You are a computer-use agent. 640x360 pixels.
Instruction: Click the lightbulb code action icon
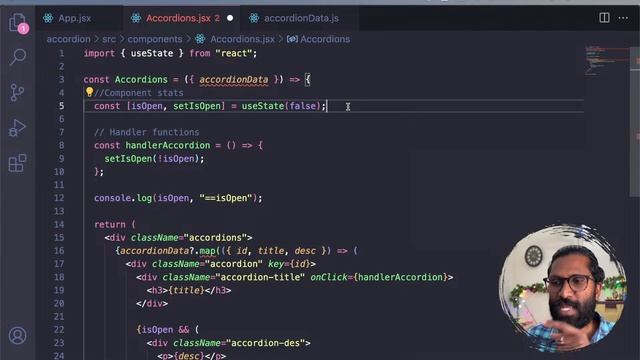click(x=89, y=92)
